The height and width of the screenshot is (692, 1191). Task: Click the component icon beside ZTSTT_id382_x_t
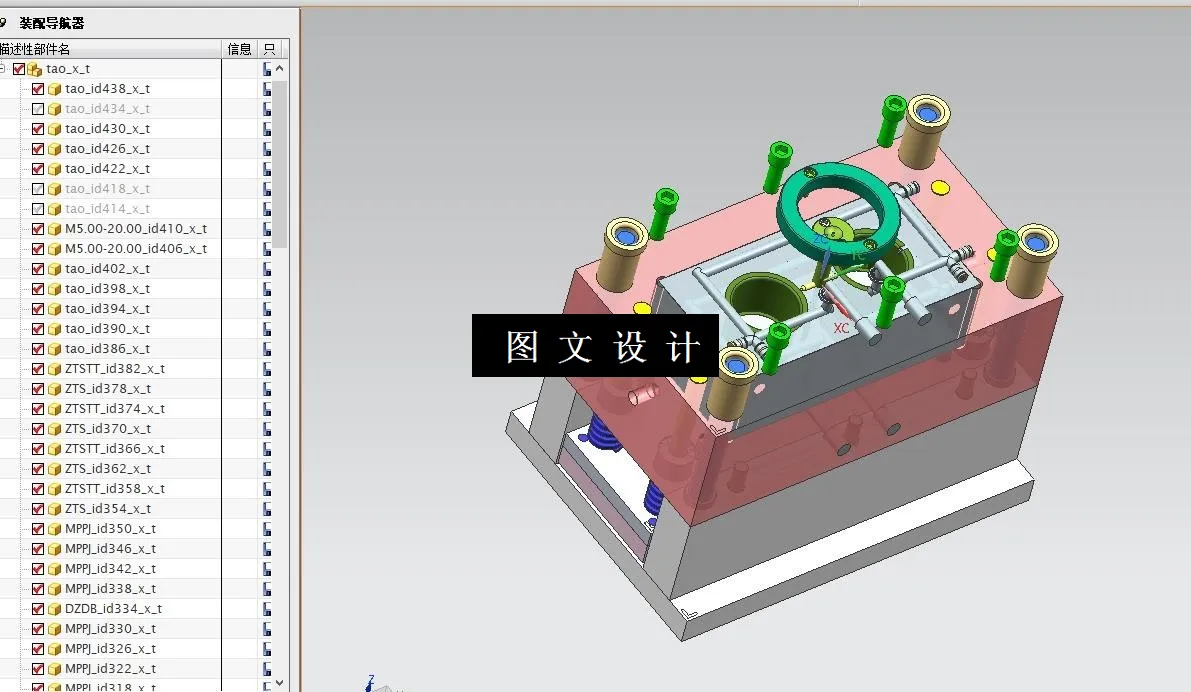[x=53, y=368]
